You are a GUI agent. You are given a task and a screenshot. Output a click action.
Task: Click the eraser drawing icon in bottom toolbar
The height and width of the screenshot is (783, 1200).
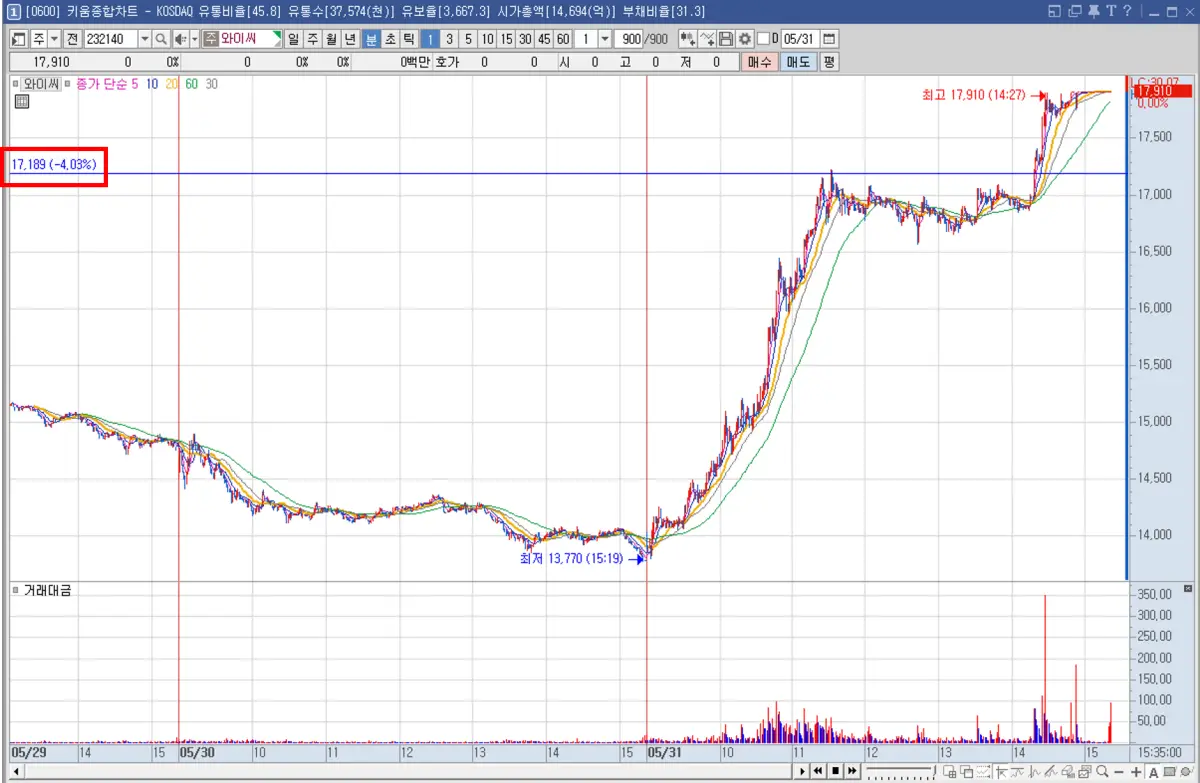(1069, 772)
